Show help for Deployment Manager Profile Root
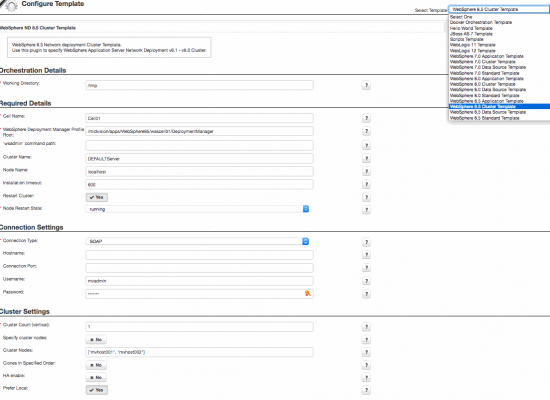This screenshot has height=400, width=550. pyautogui.click(x=366, y=131)
